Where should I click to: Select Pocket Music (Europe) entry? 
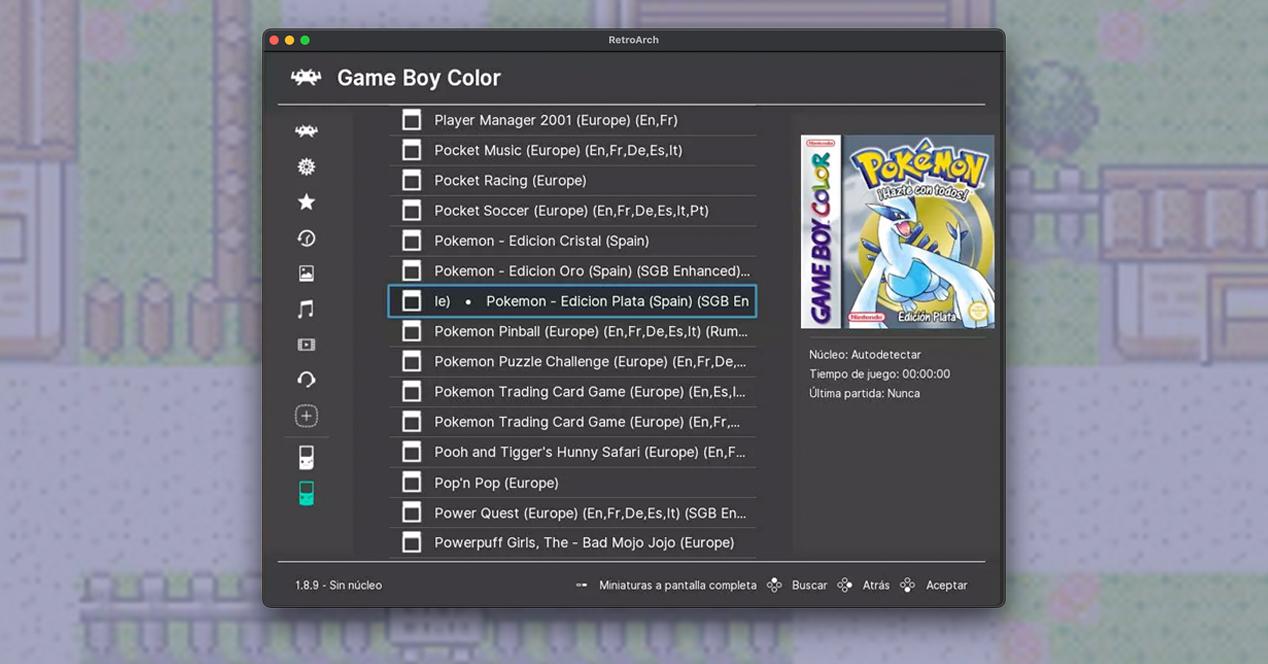pyautogui.click(x=573, y=150)
